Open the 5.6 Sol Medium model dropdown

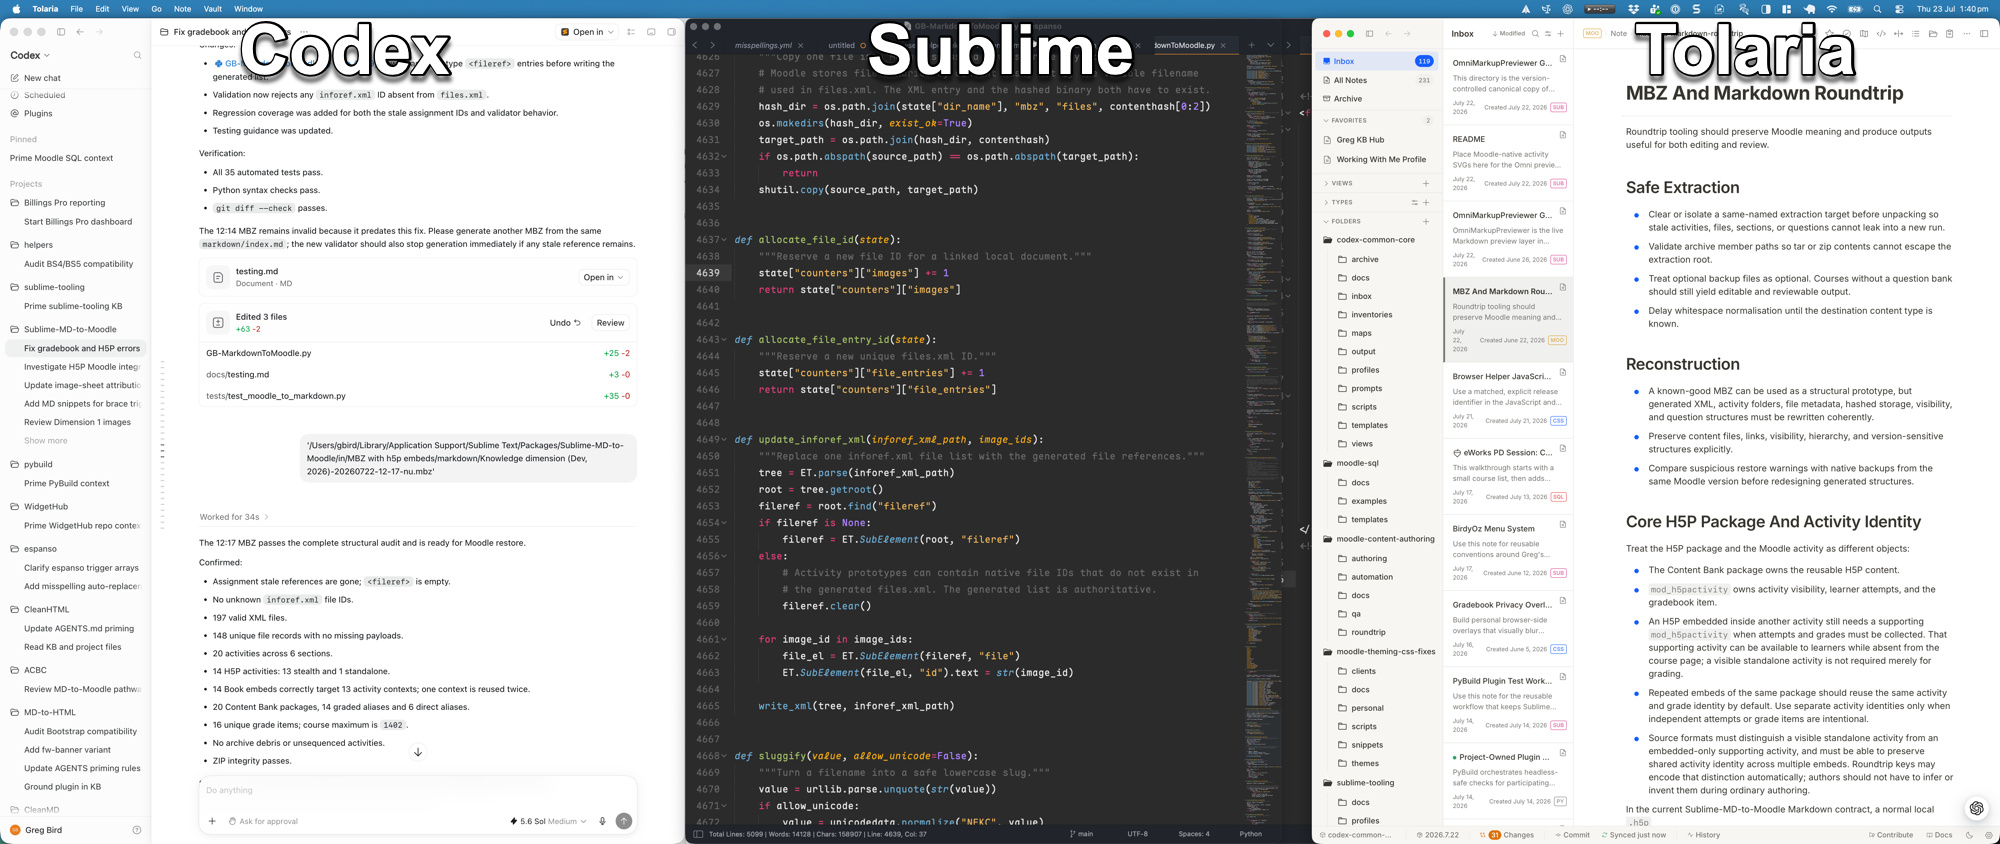pyautogui.click(x=548, y=821)
